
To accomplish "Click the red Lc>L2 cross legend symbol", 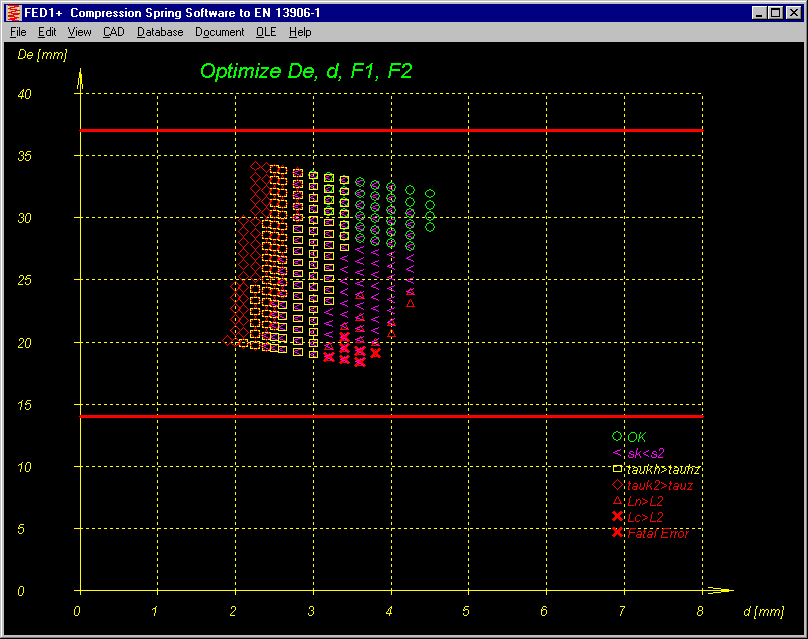I will tap(617, 517).
